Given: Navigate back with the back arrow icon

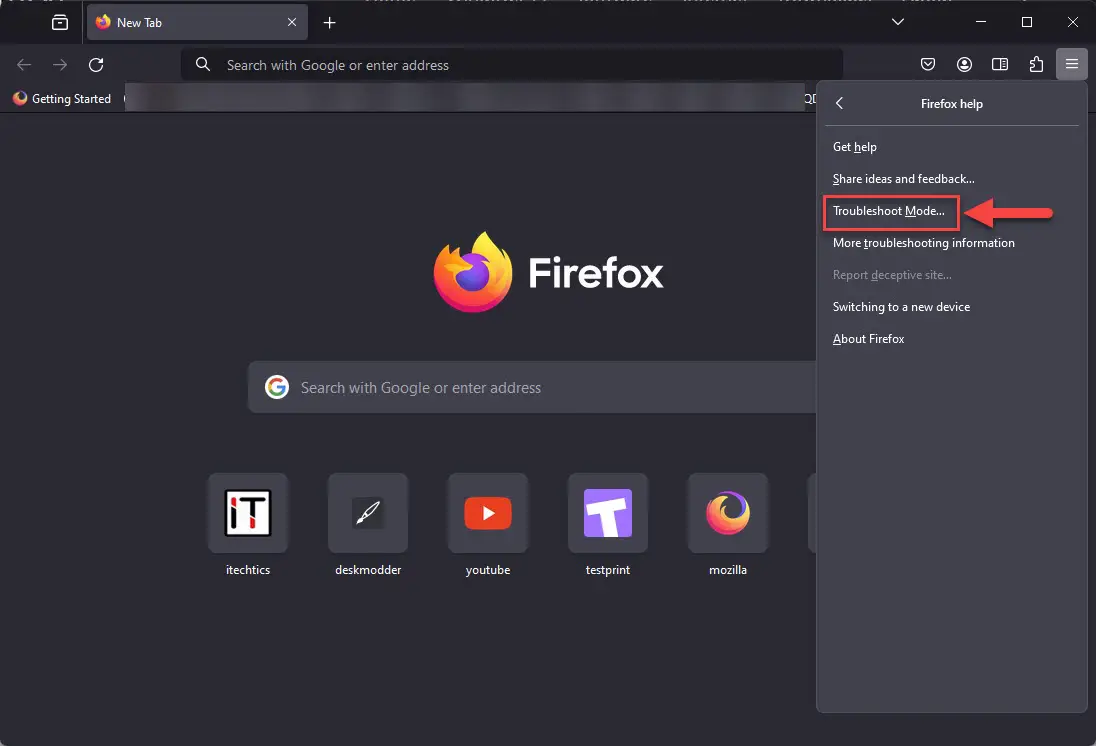Looking at the screenshot, I should point(23,64).
